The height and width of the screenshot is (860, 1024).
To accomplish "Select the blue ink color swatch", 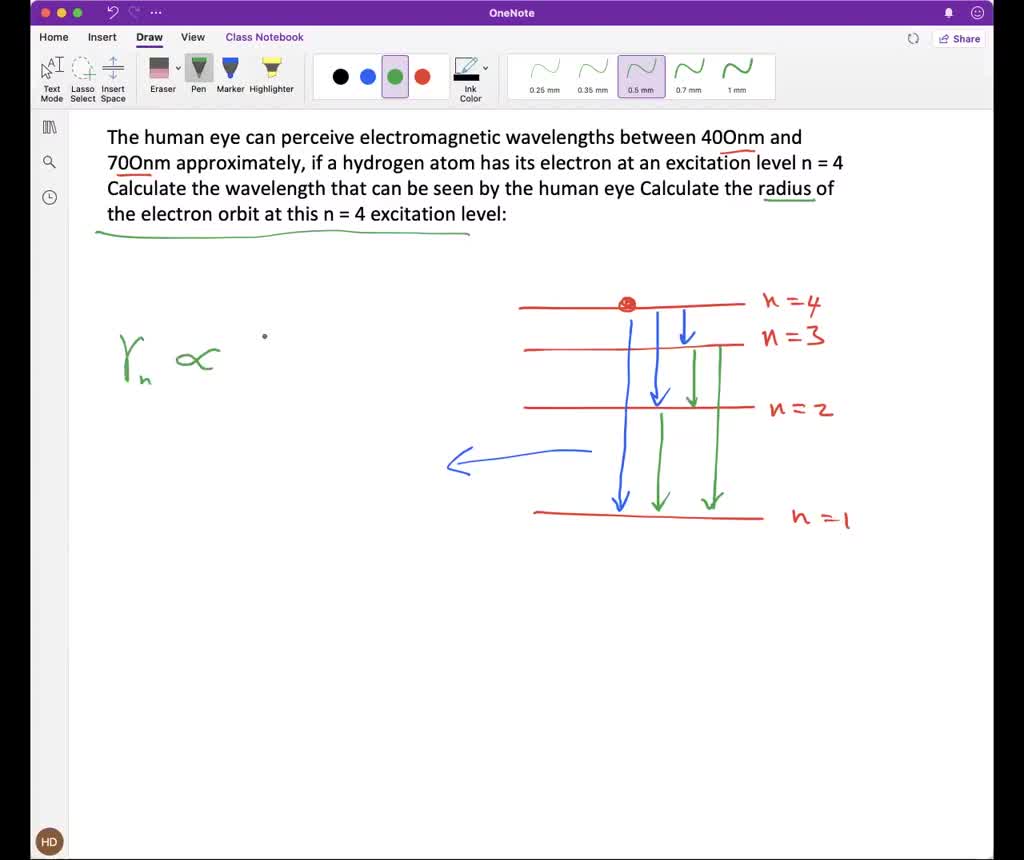I will click(368, 77).
